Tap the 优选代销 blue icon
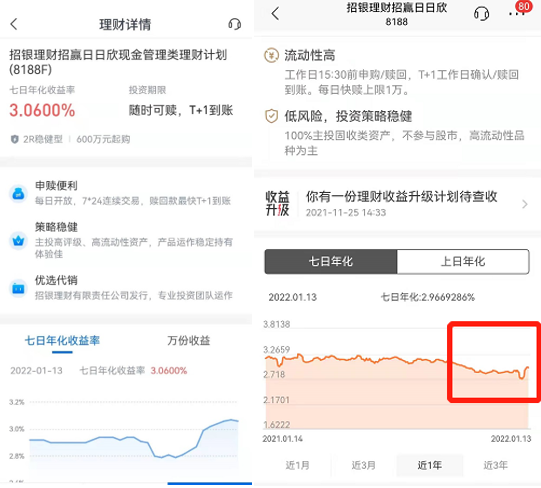541x488 pixels. pos(18,288)
